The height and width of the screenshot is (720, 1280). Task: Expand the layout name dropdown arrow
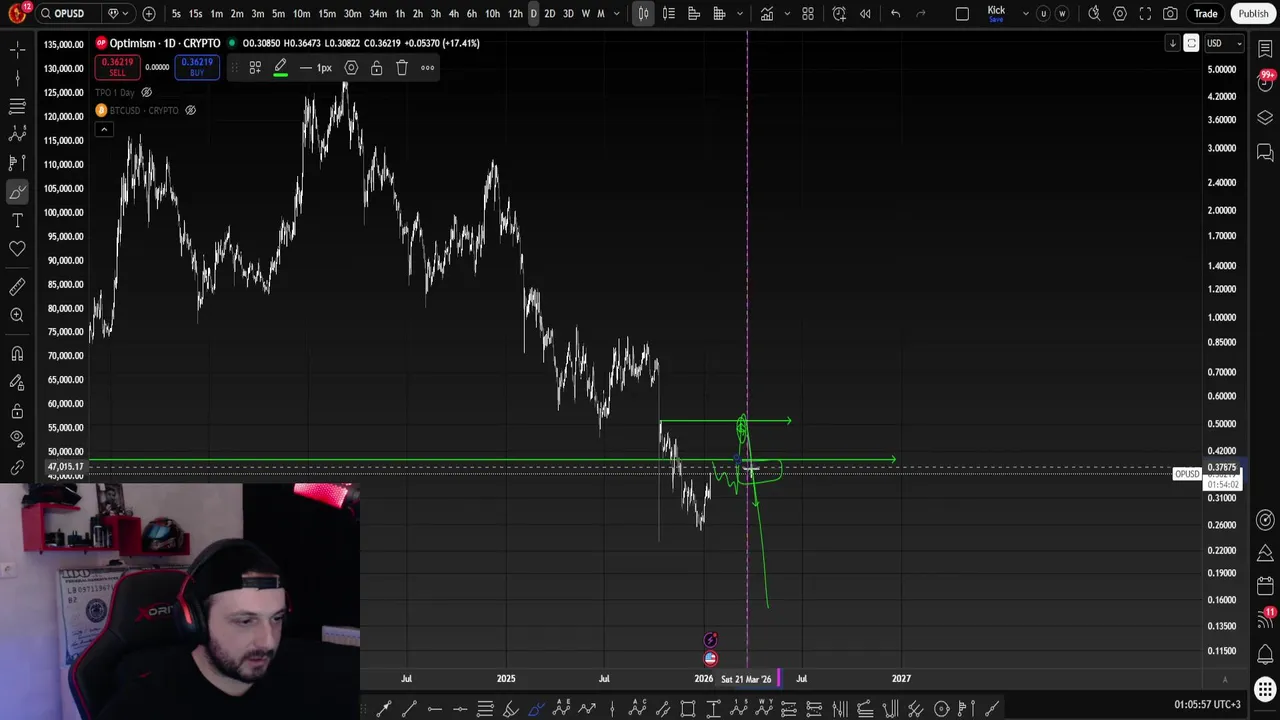[1025, 13]
